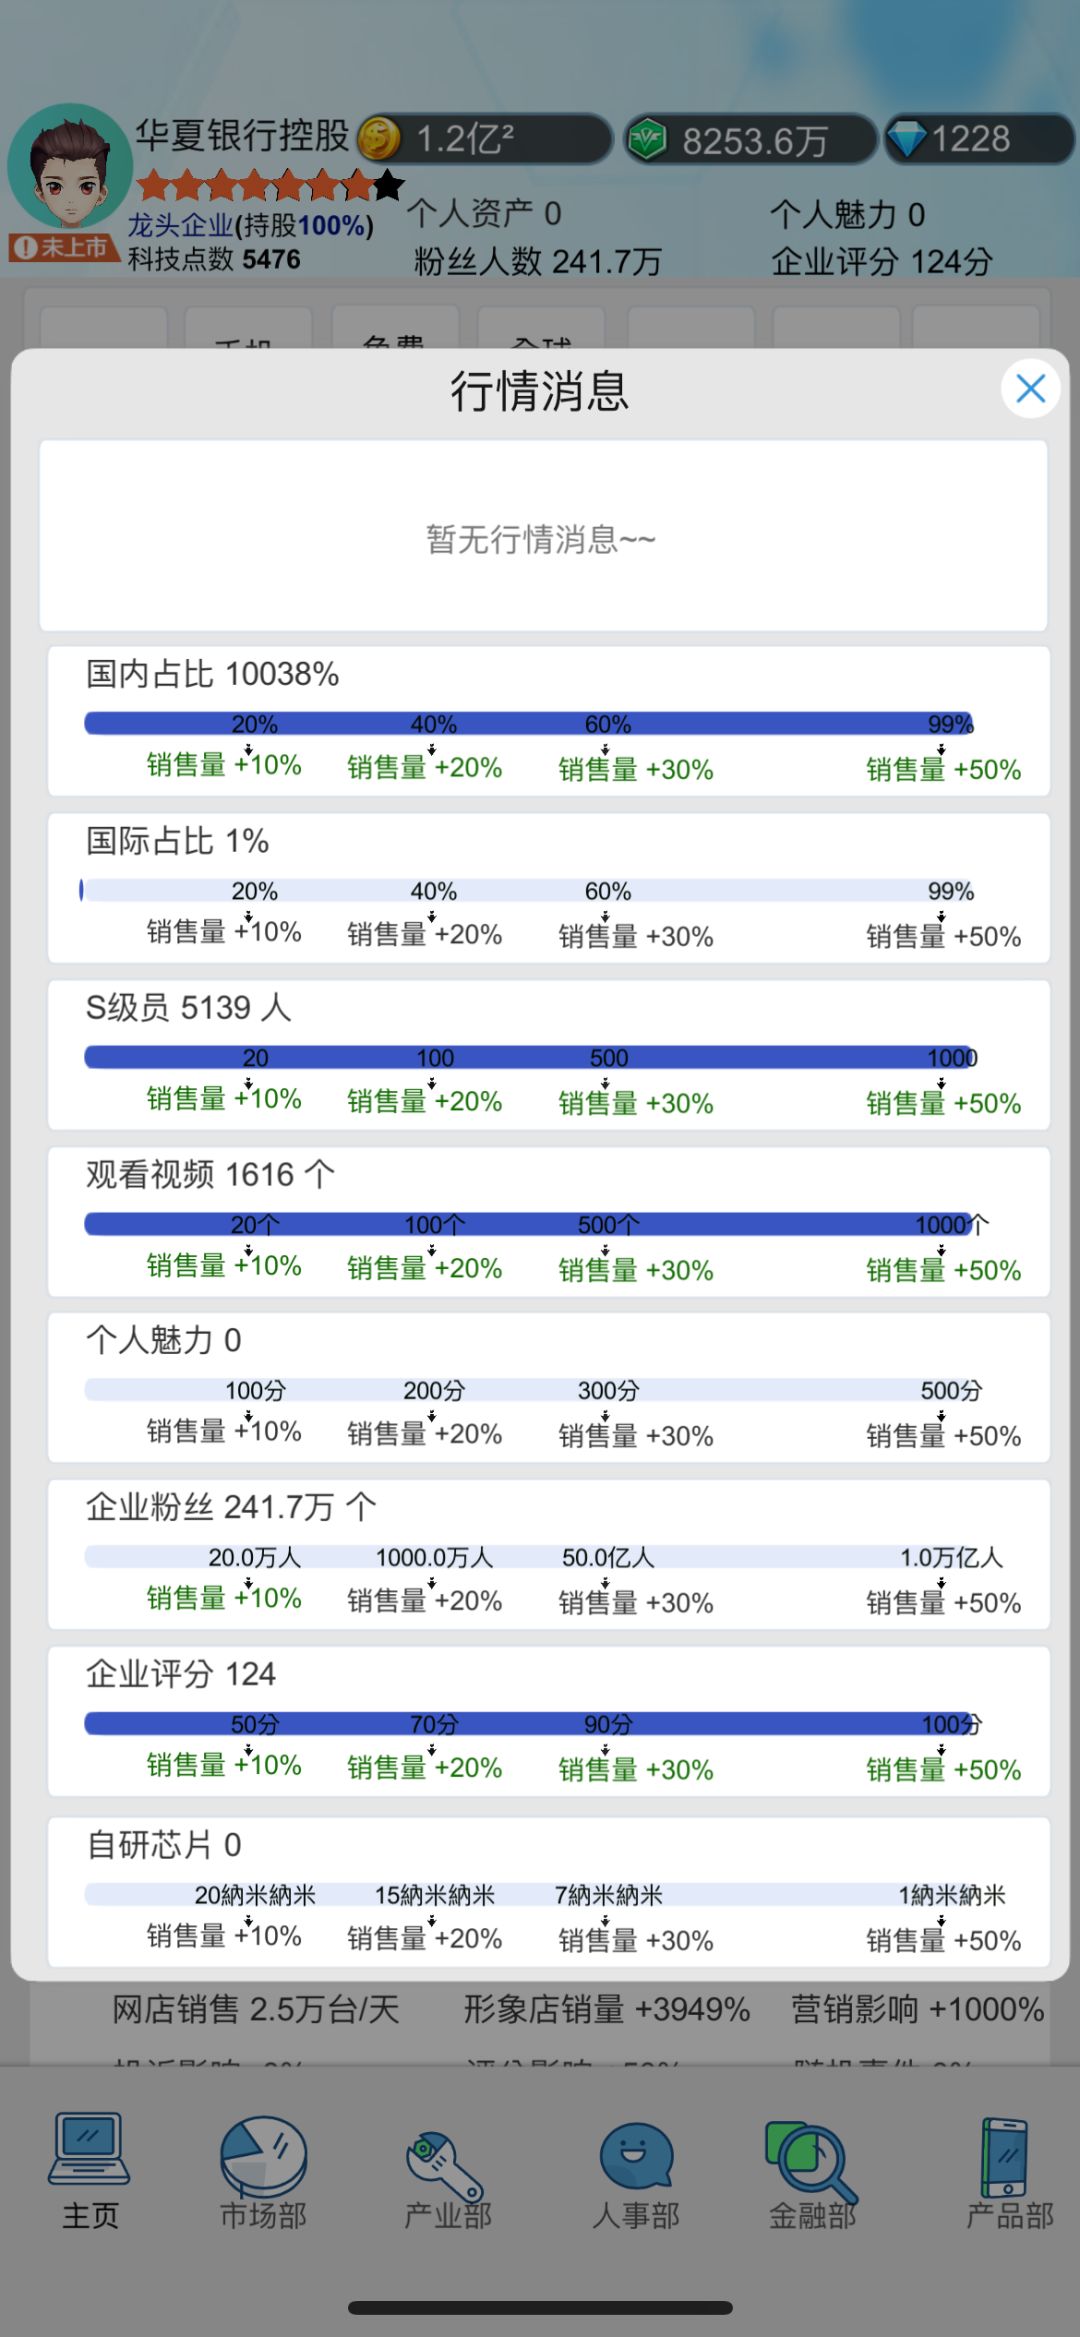1080x2337 pixels.
Task: Tap the star rating under company name
Action: [x=270, y=185]
